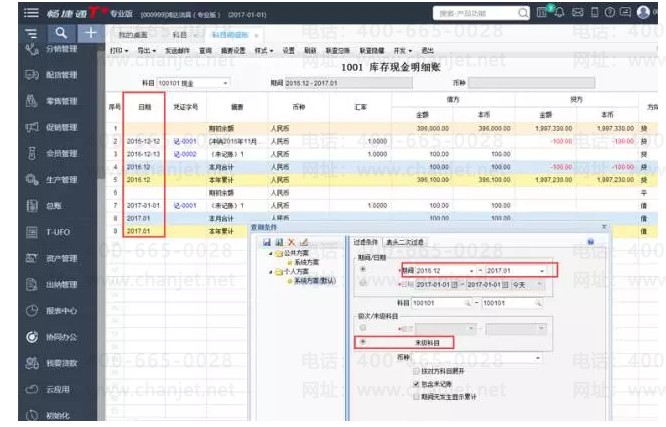Close the 查询条件 dialog
The image size is (666, 427).
tap(604, 227)
